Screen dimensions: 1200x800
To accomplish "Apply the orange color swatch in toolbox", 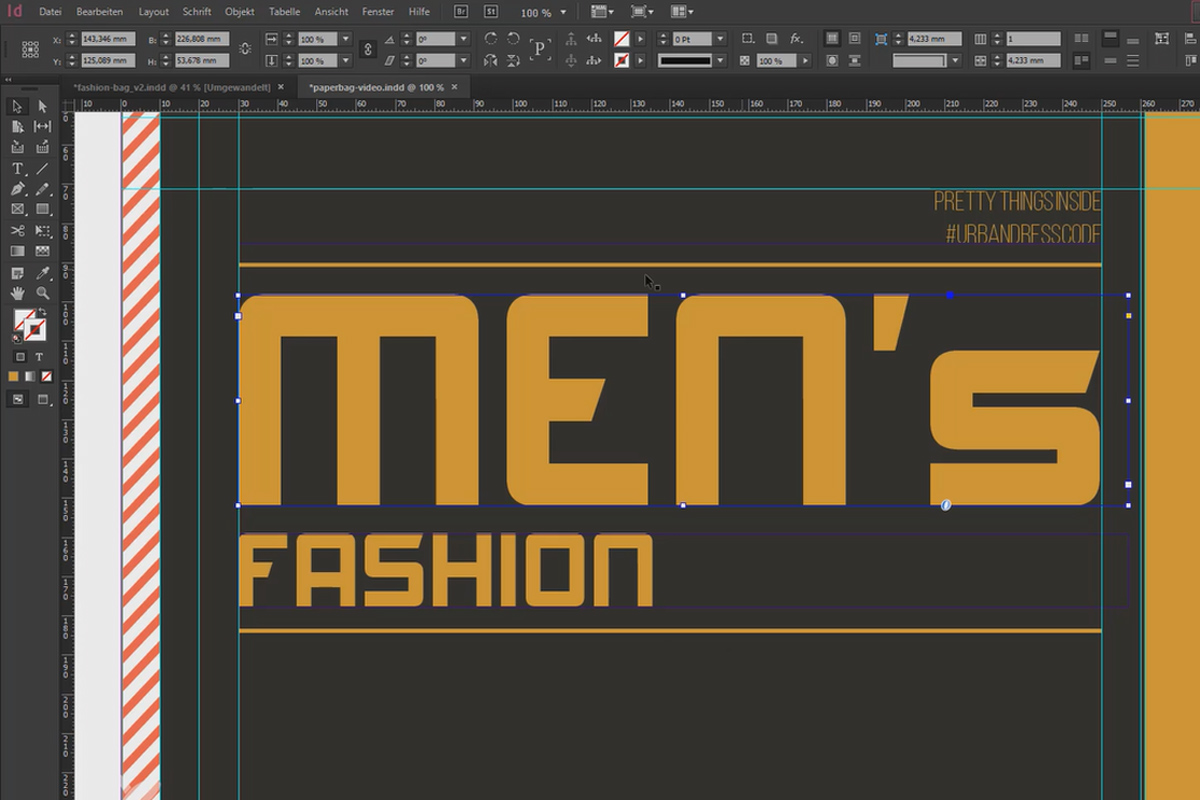I will [x=14, y=377].
